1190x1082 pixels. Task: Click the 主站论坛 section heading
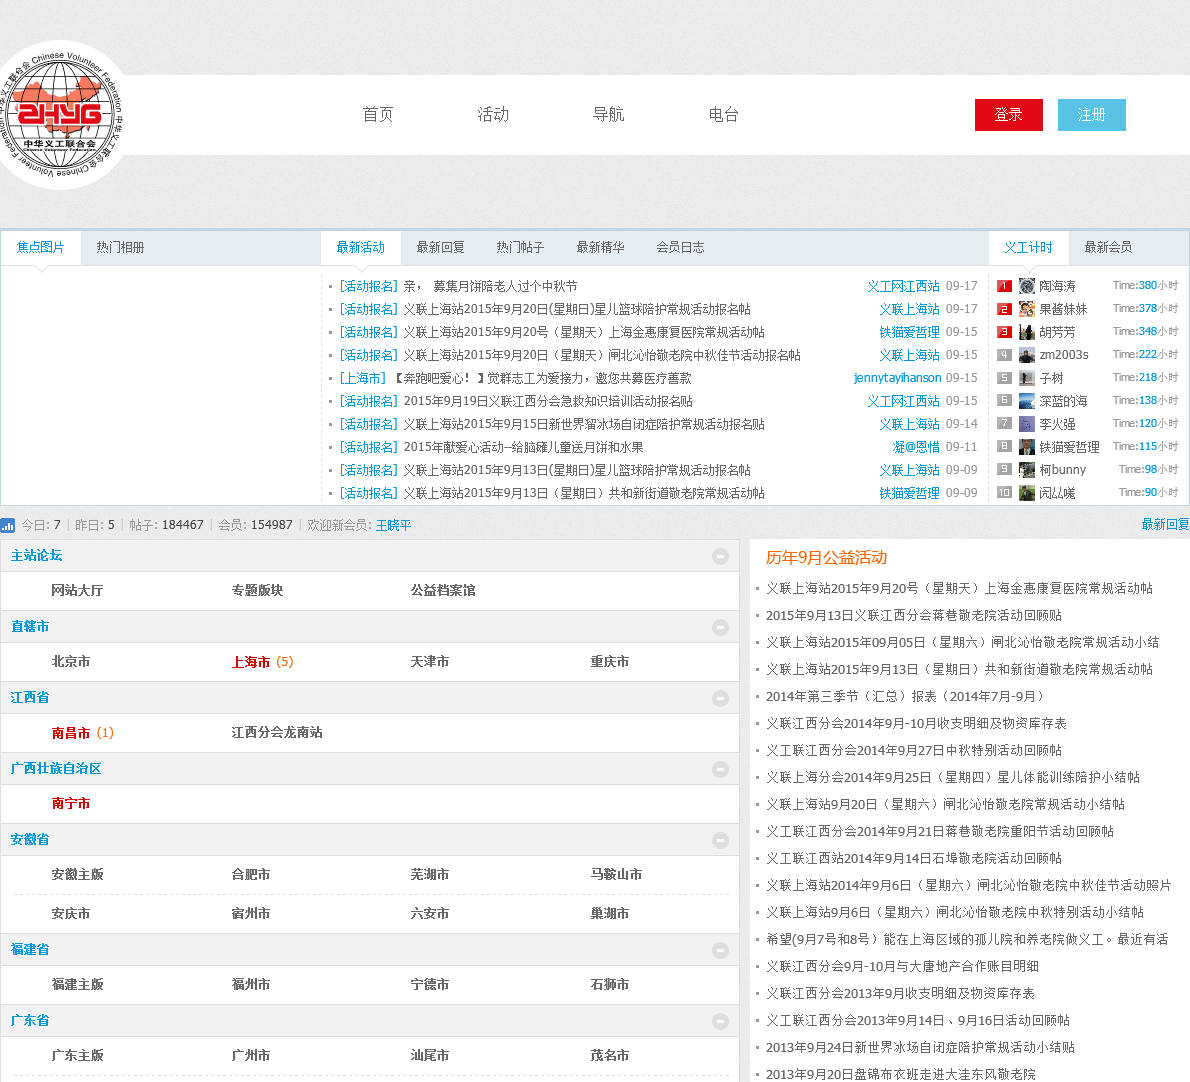36,556
